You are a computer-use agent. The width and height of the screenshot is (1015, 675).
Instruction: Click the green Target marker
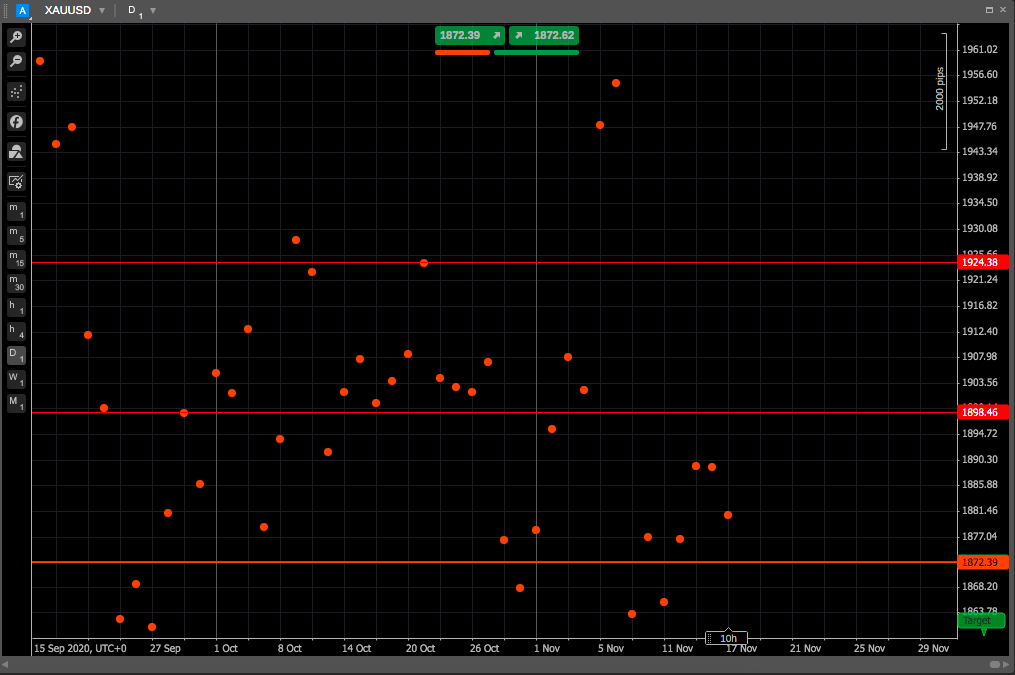pos(981,621)
